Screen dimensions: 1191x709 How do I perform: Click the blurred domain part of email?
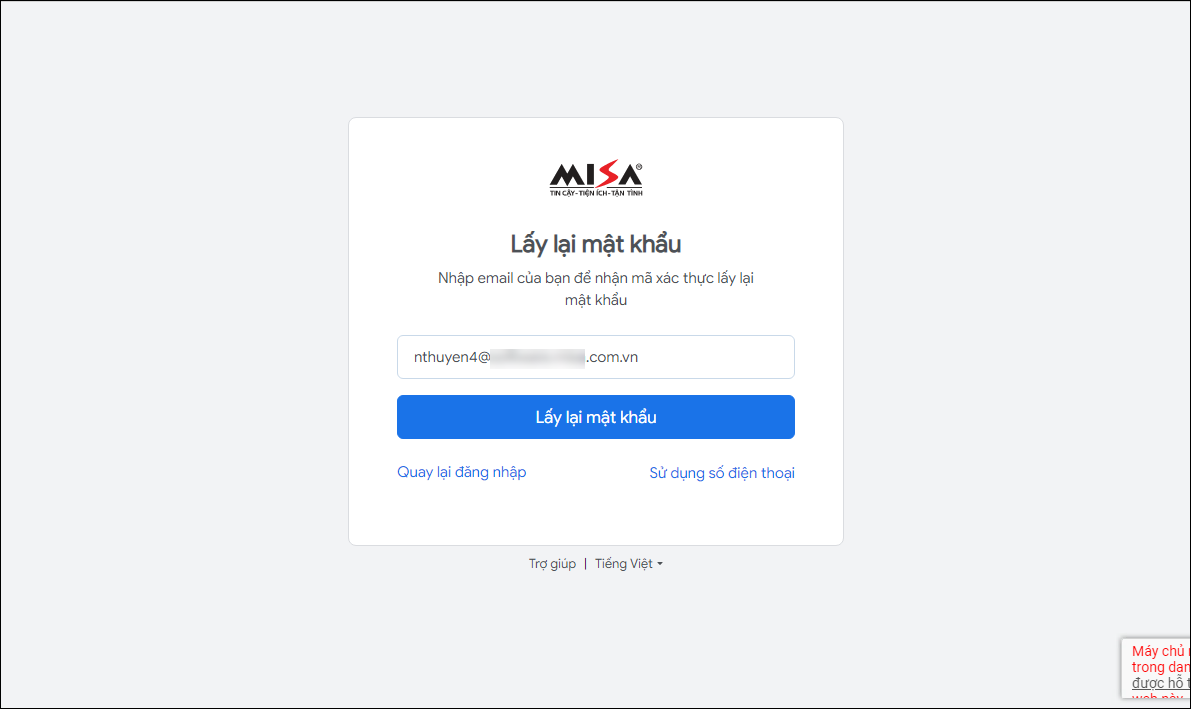538,357
